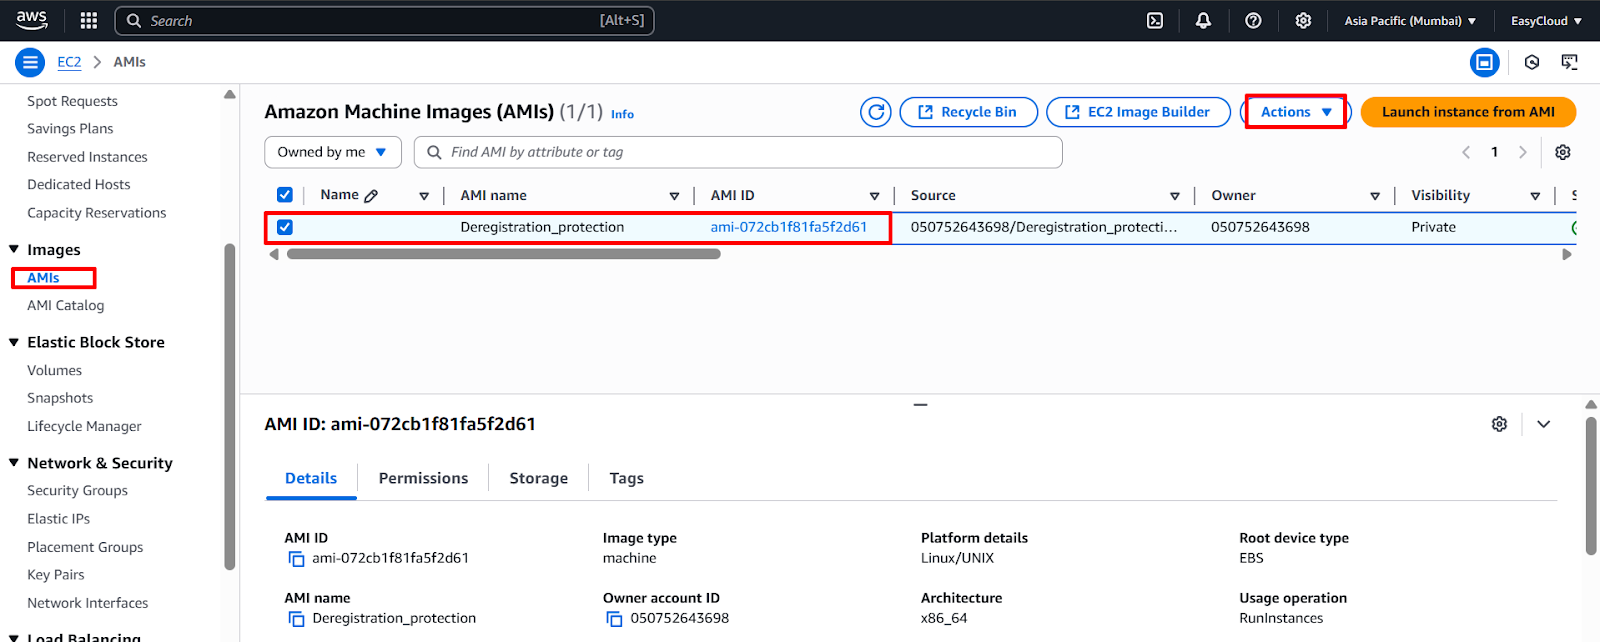This screenshot has width=1600, height=642.
Task: Switch to the Permissions tab
Action: coord(423,478)
